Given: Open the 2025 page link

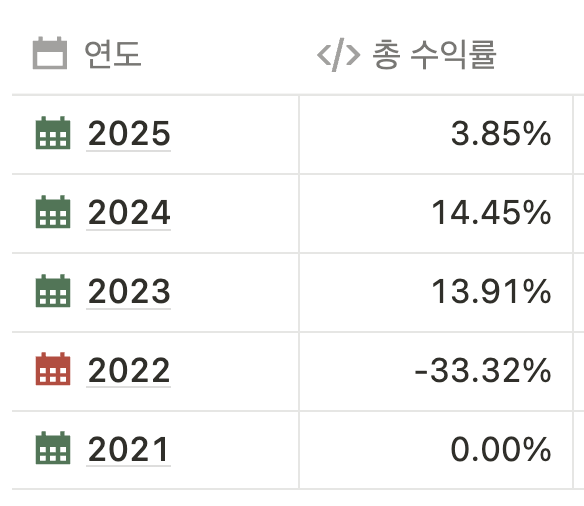Looking at the screenshot, I should (x=129, y=133).
